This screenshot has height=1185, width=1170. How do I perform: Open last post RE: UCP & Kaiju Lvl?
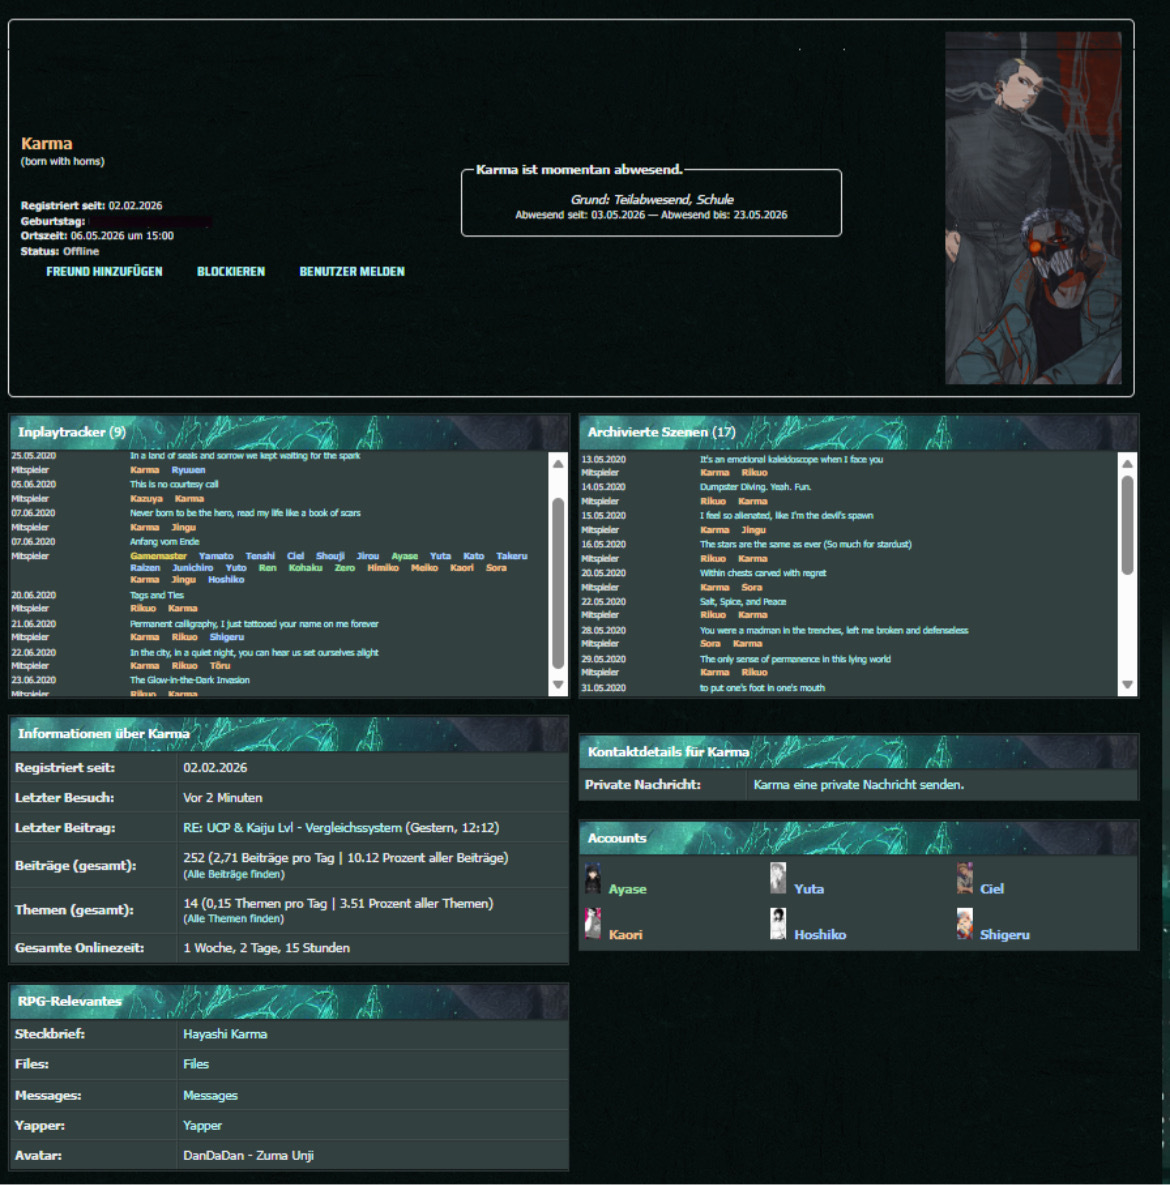pos(292,828)
